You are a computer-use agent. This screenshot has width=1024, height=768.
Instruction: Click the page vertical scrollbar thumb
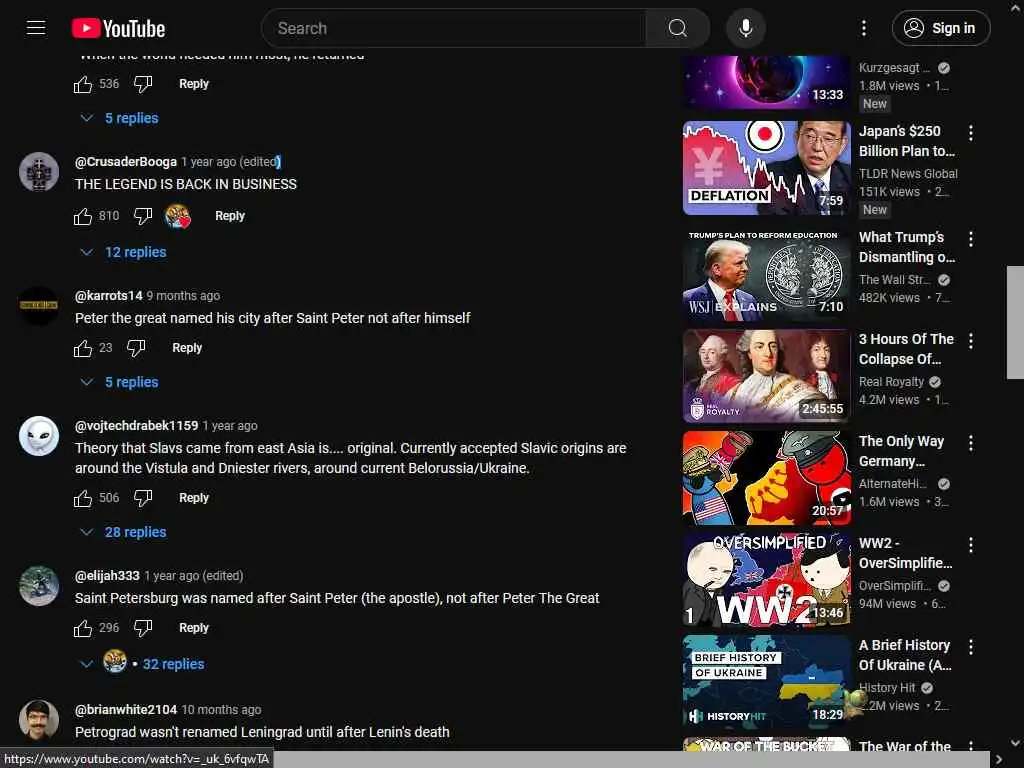pos(1015,322)
